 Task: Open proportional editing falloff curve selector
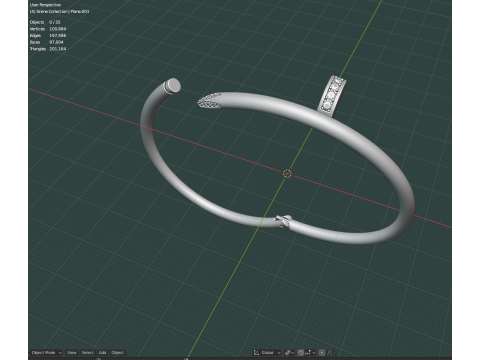pyautogui.click(x=332, y=353)
